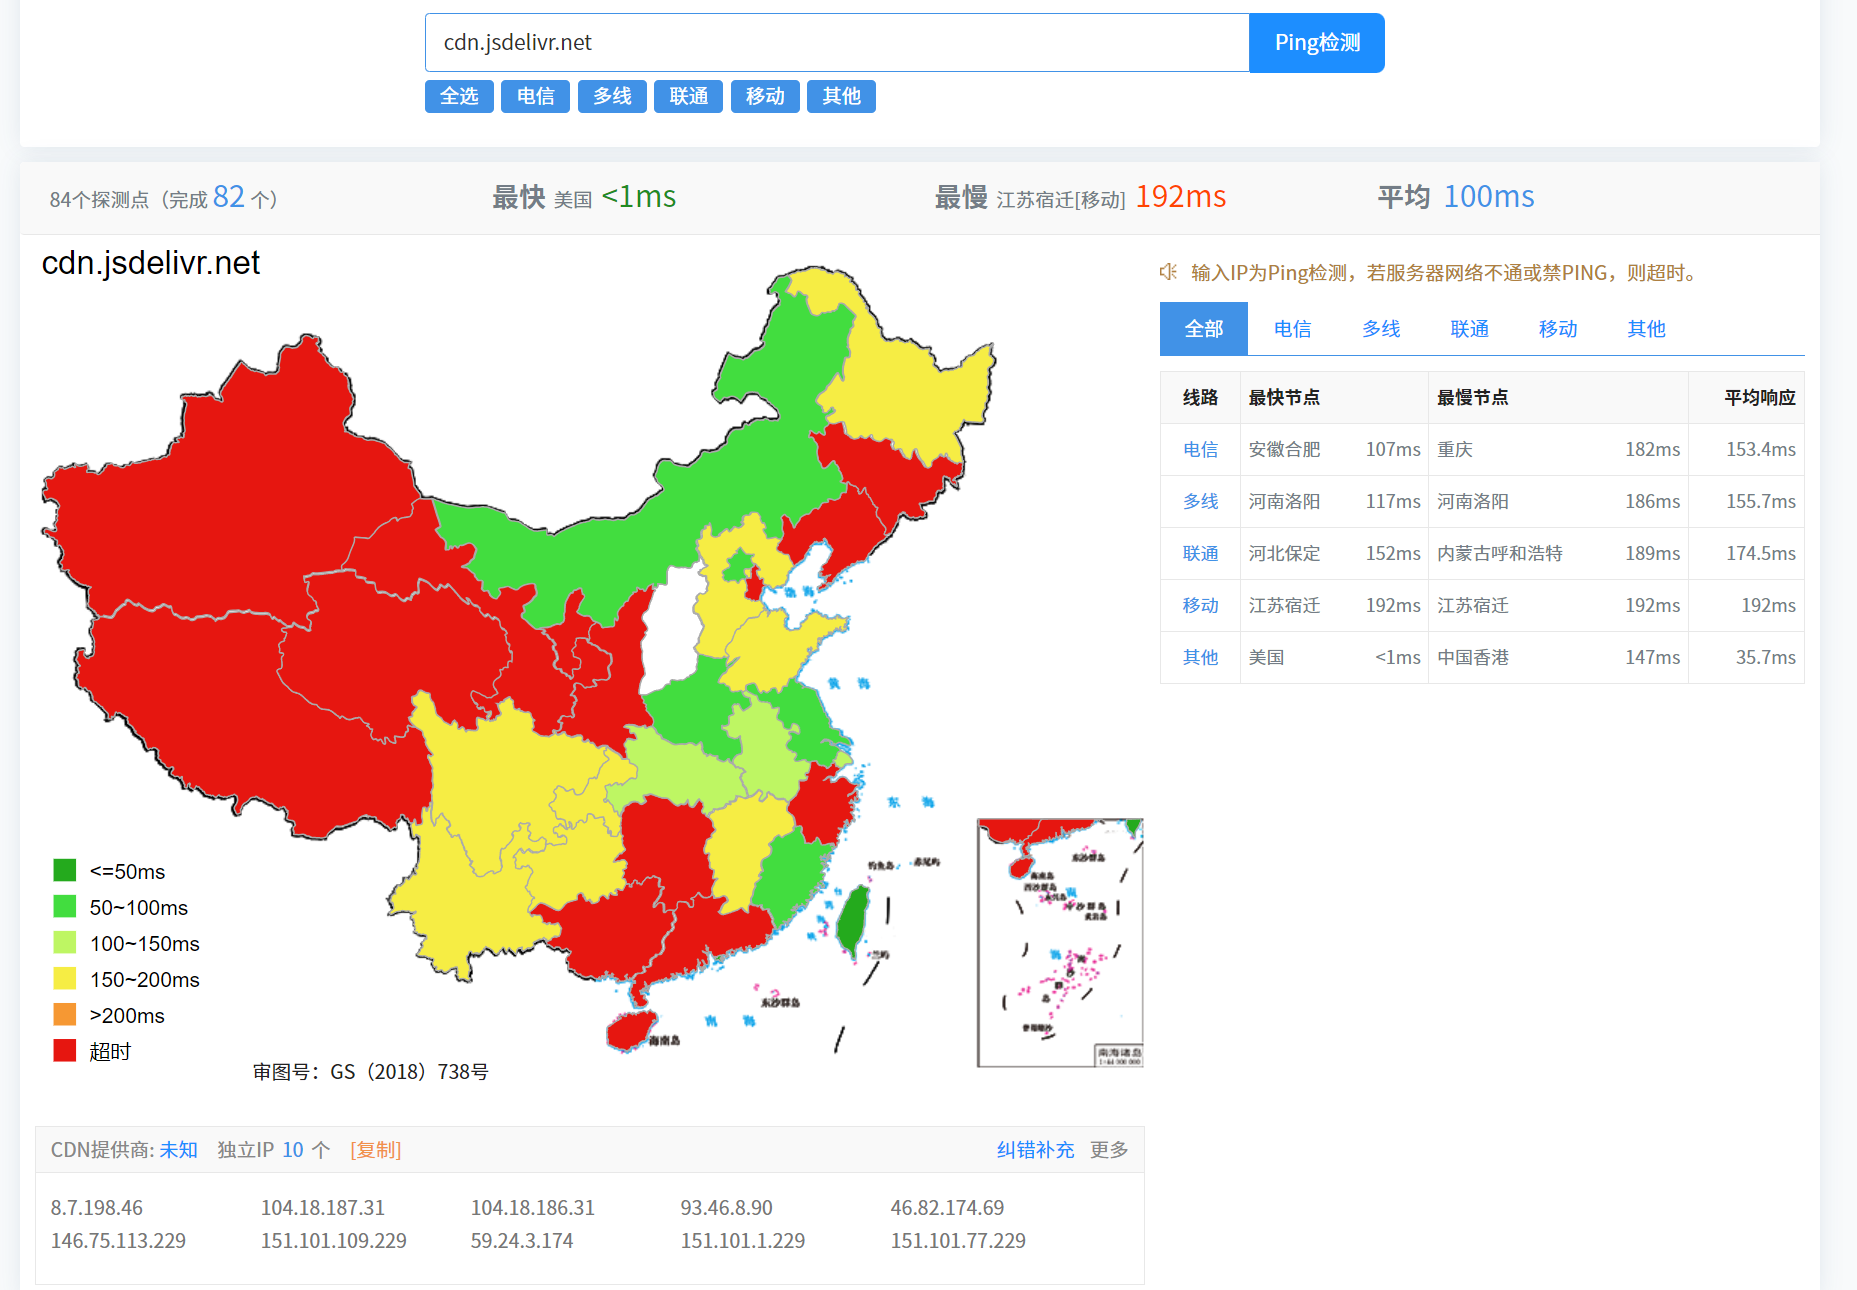Screen dimensions: 1857x1290
Task: Toggle the 全选 filter button
Action: pos(459,96)
